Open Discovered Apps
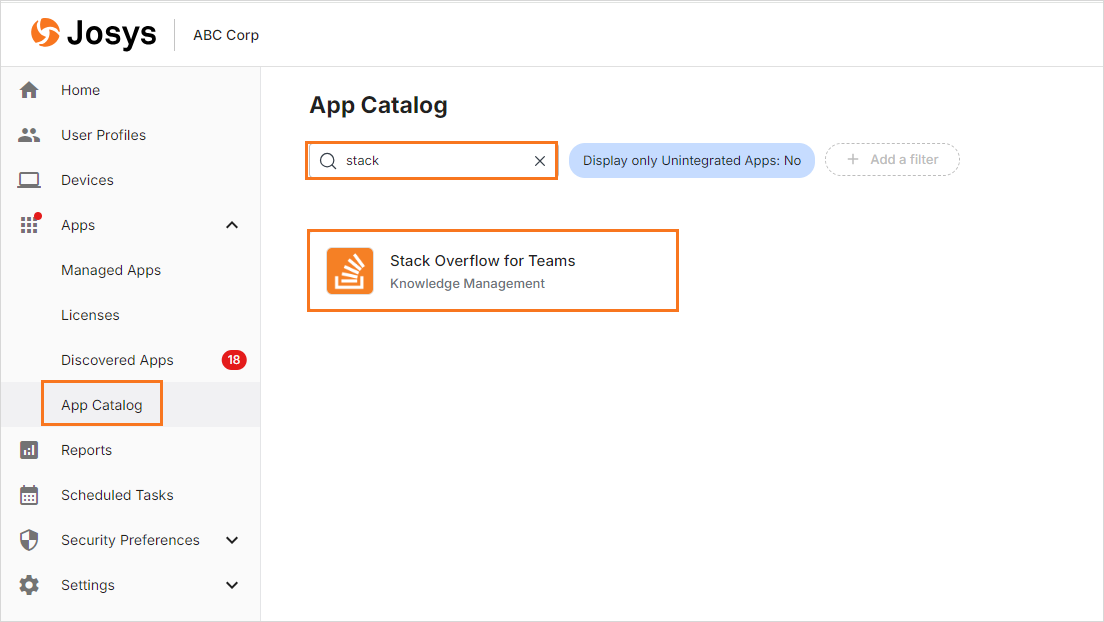This screenshot has height=622, width=1104. click(117, 360)
